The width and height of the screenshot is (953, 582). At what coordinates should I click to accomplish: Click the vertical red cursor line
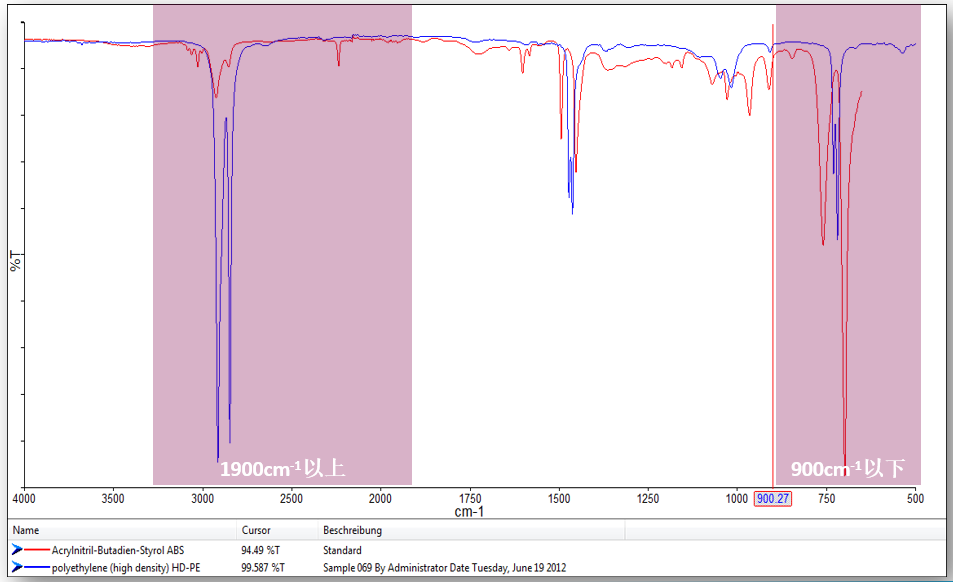pyautogui.click(x=773, y=255)
